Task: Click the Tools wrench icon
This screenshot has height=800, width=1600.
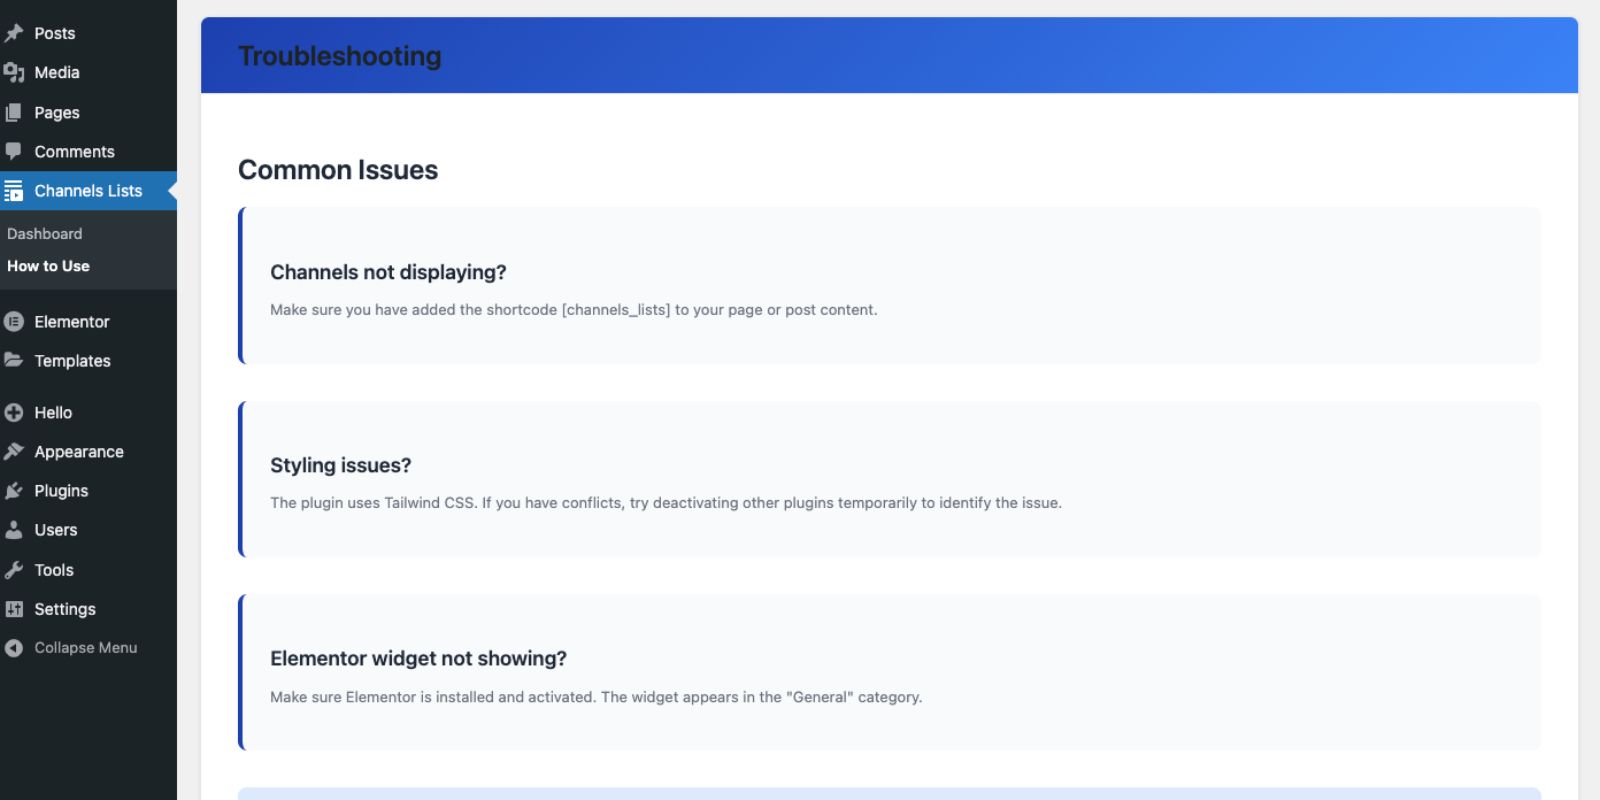Action: click(14, 570)
